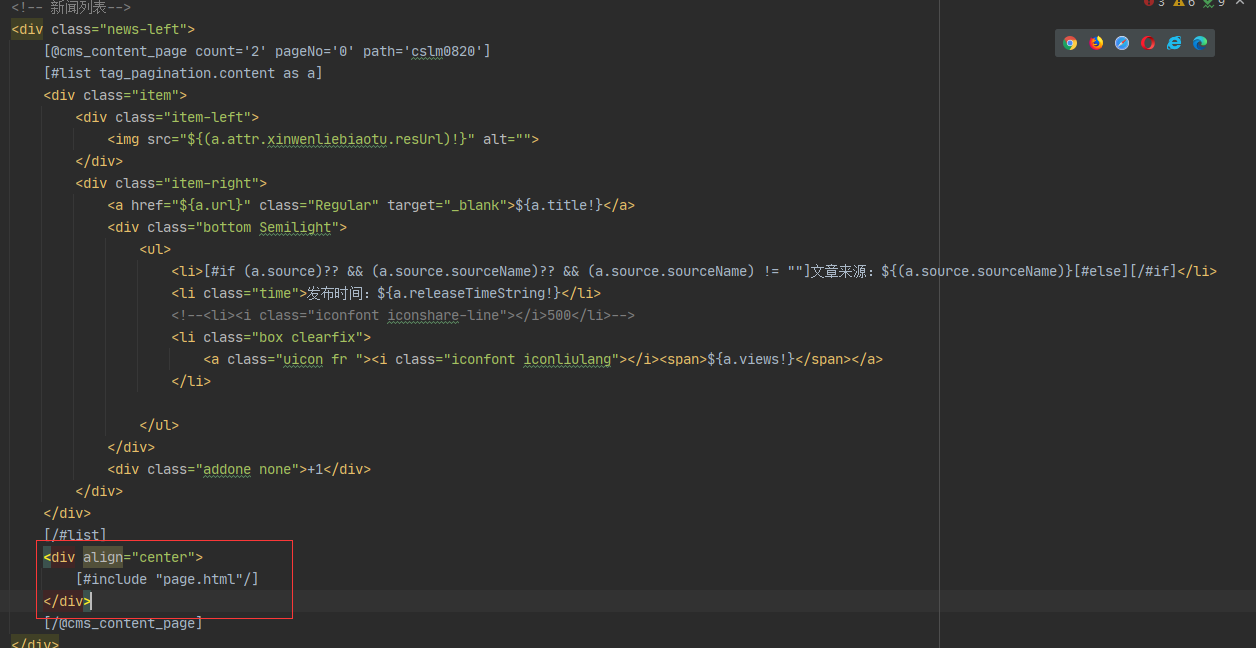Open preview in Firefox browser
This screenshot has height=648, width=1256.
click(x=1096, y=43)
